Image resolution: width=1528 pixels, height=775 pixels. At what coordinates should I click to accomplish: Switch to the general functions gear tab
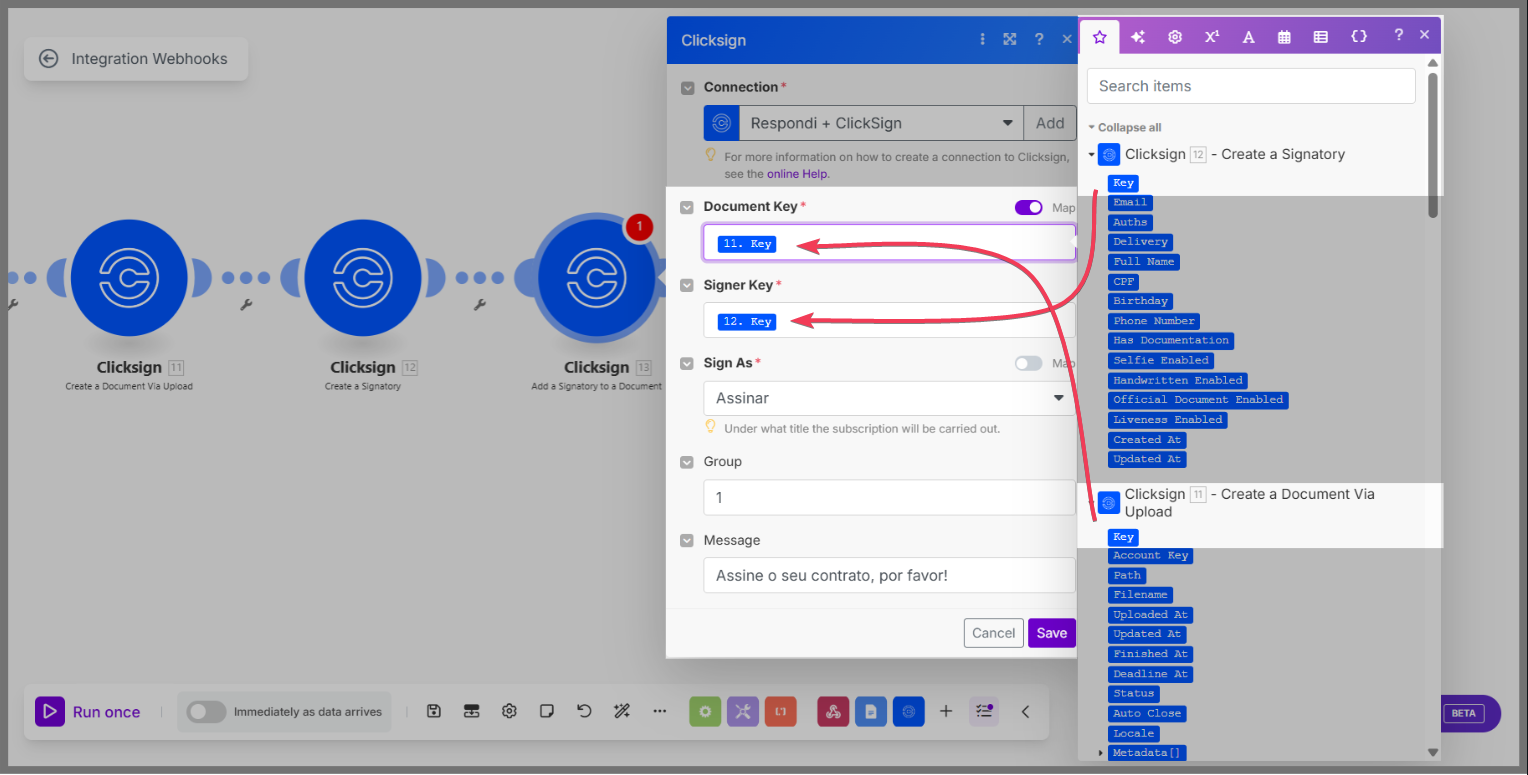(1175, 37)
